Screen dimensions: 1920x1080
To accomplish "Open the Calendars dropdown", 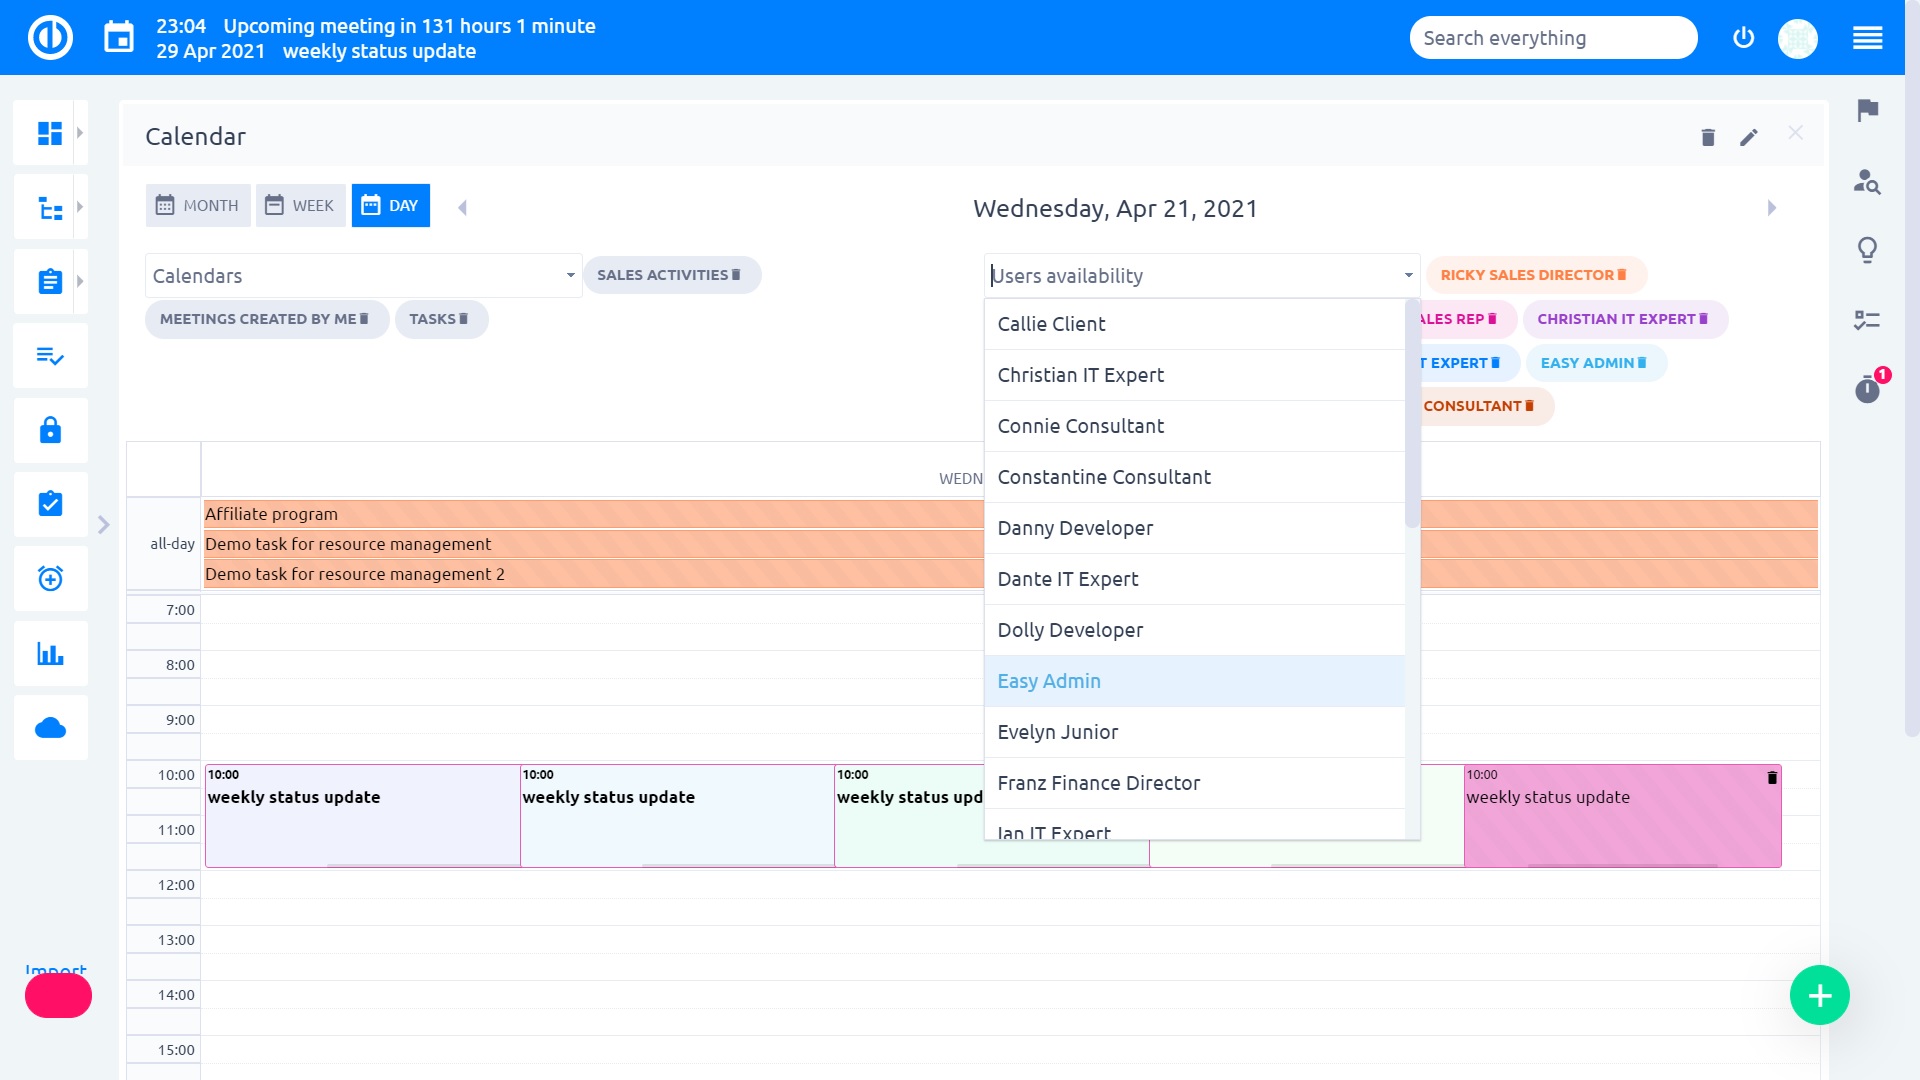I will [363, 276].
